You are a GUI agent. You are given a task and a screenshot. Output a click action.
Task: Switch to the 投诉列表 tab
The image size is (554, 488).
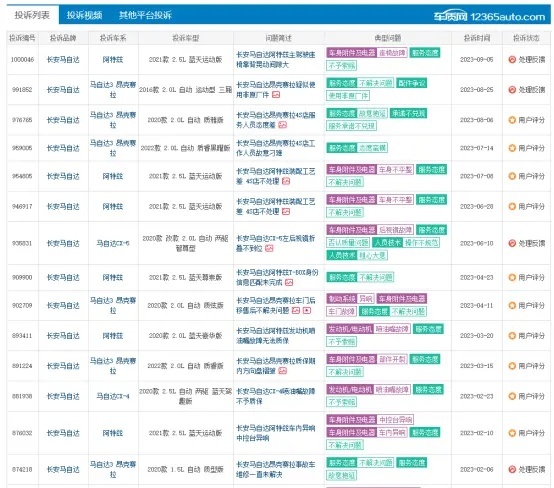[x=32, y=15]
